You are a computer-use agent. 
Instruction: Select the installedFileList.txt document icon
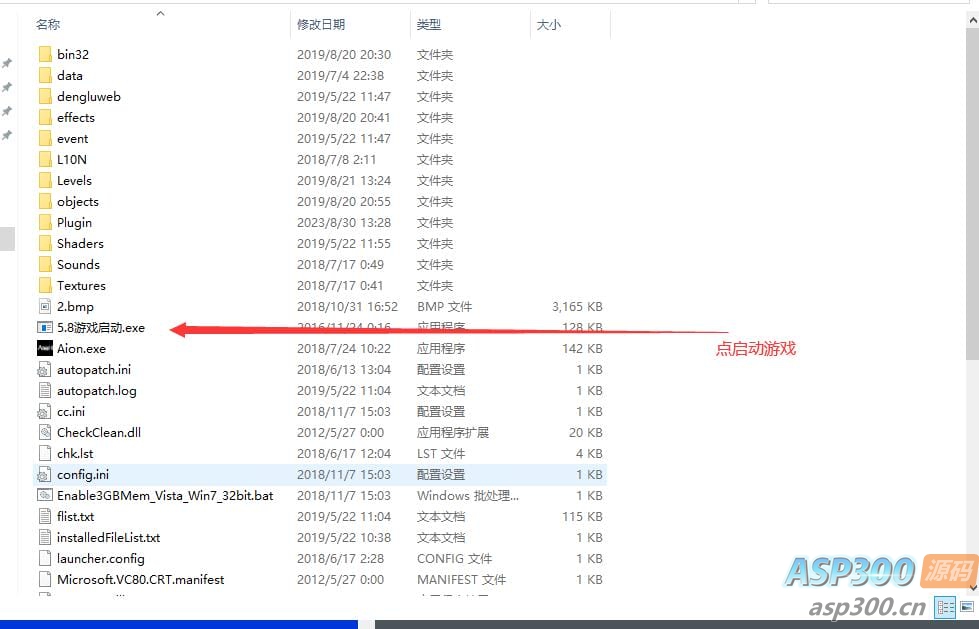45,537
